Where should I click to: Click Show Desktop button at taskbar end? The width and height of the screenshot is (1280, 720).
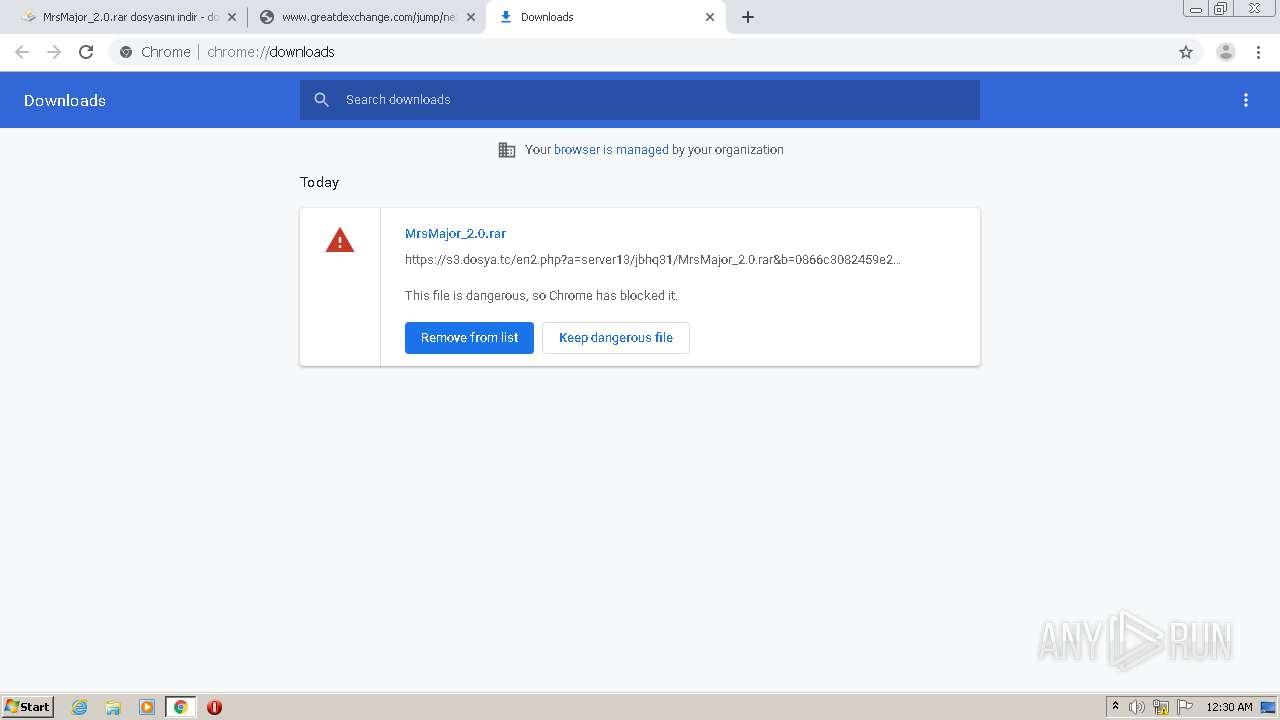1269,707
